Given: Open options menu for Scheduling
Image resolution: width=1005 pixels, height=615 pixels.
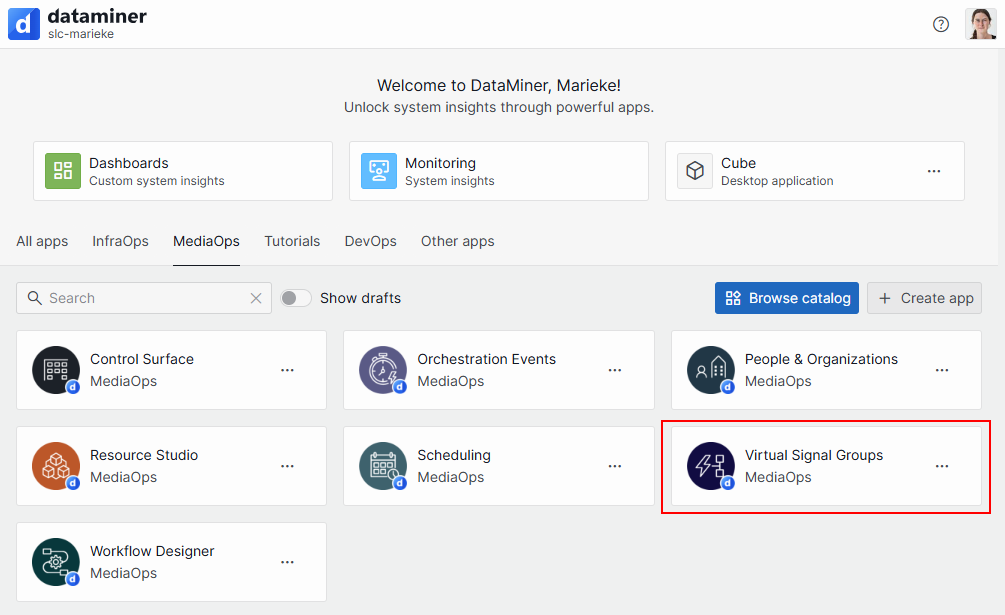Looking at the screenshot, I should (x=614, y=466).
